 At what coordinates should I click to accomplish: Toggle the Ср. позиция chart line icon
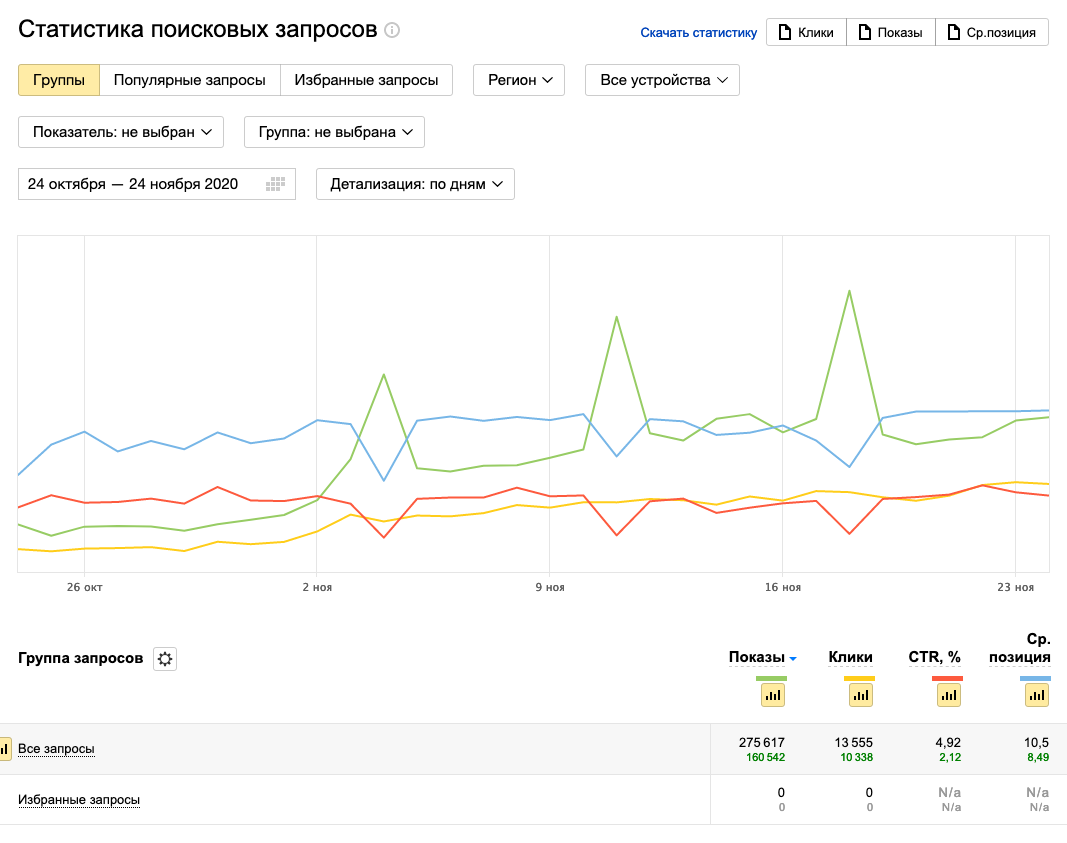(x=1036, y=695)
